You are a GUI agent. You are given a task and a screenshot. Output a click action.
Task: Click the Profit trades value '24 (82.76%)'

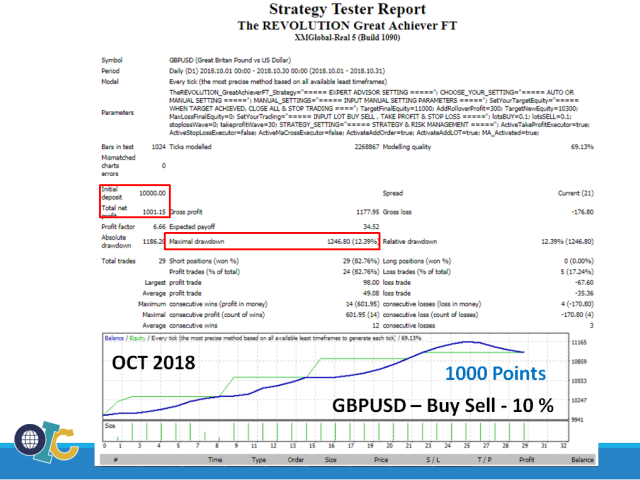tap(361, 272)
